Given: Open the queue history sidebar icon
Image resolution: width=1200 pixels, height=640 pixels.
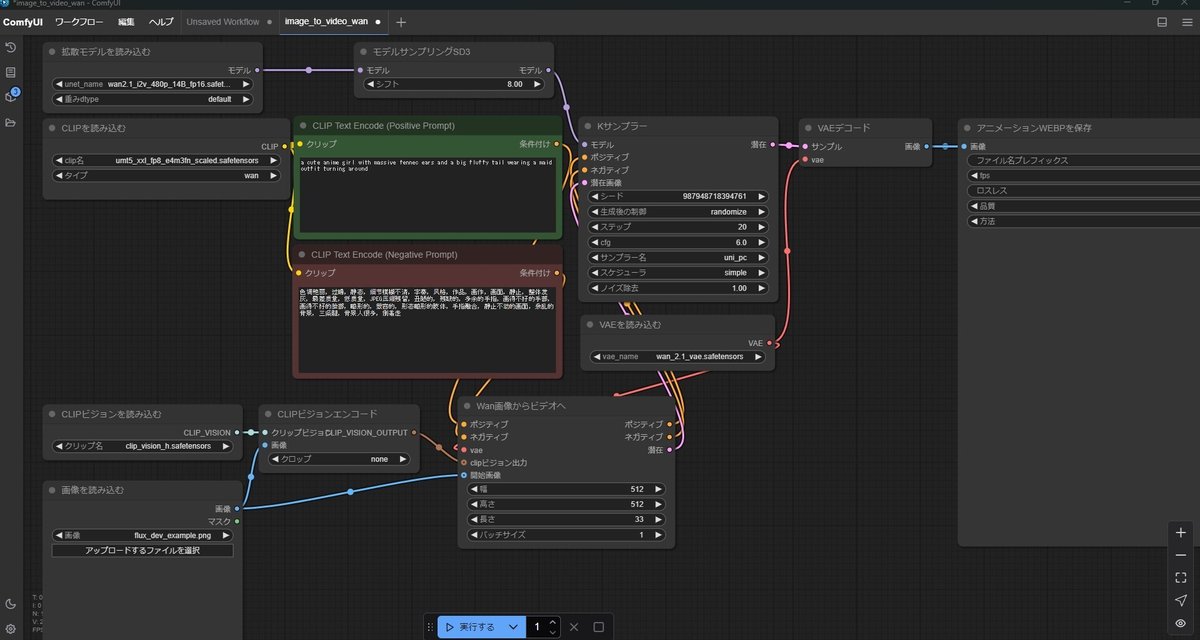Looking at the screenshot, I should 11,47.
